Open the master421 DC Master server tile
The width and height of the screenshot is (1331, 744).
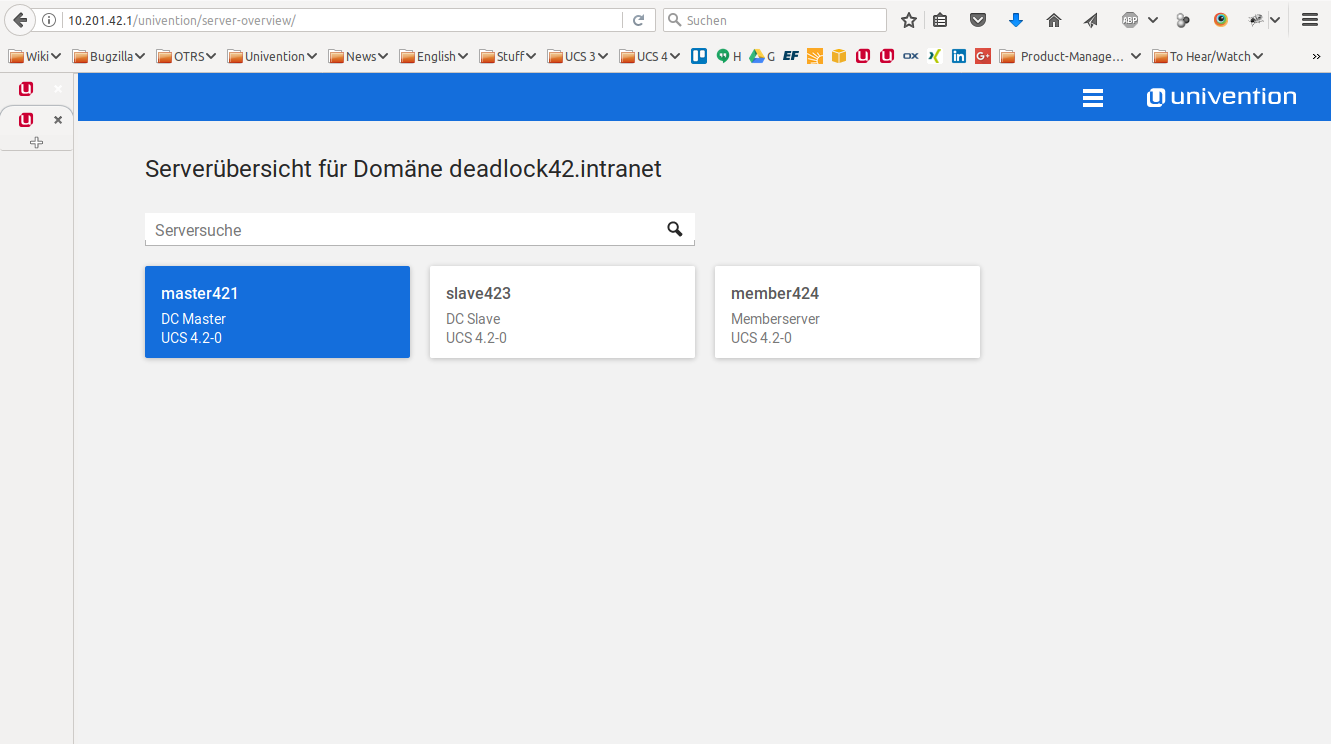pyautogui.click(x=277, y=311)
